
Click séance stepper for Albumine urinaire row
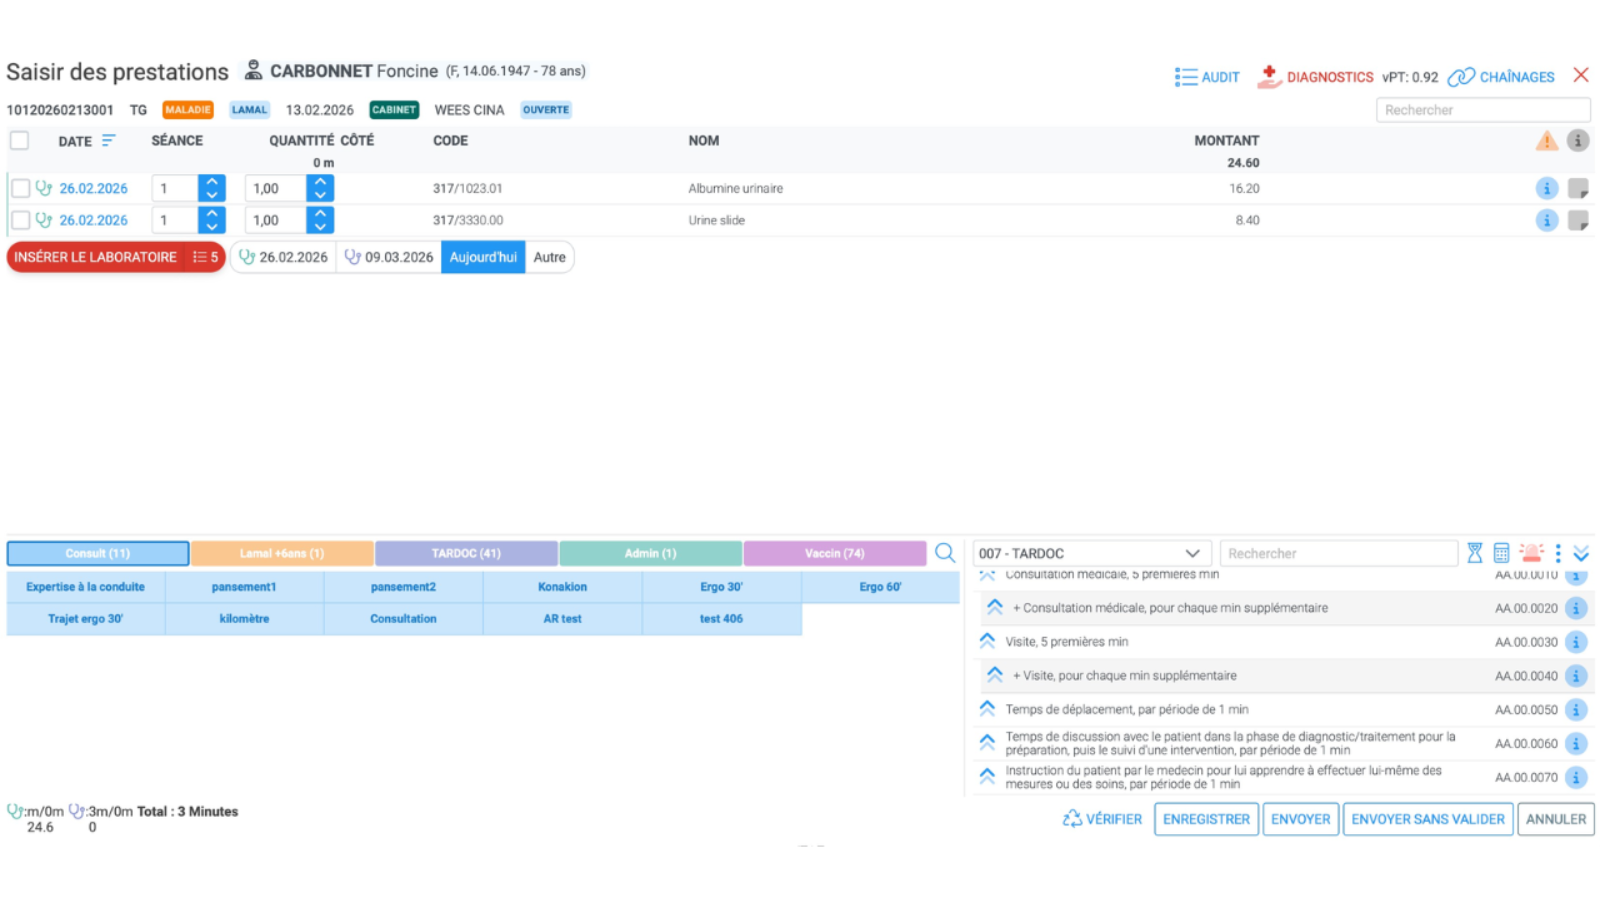[212, 188]
